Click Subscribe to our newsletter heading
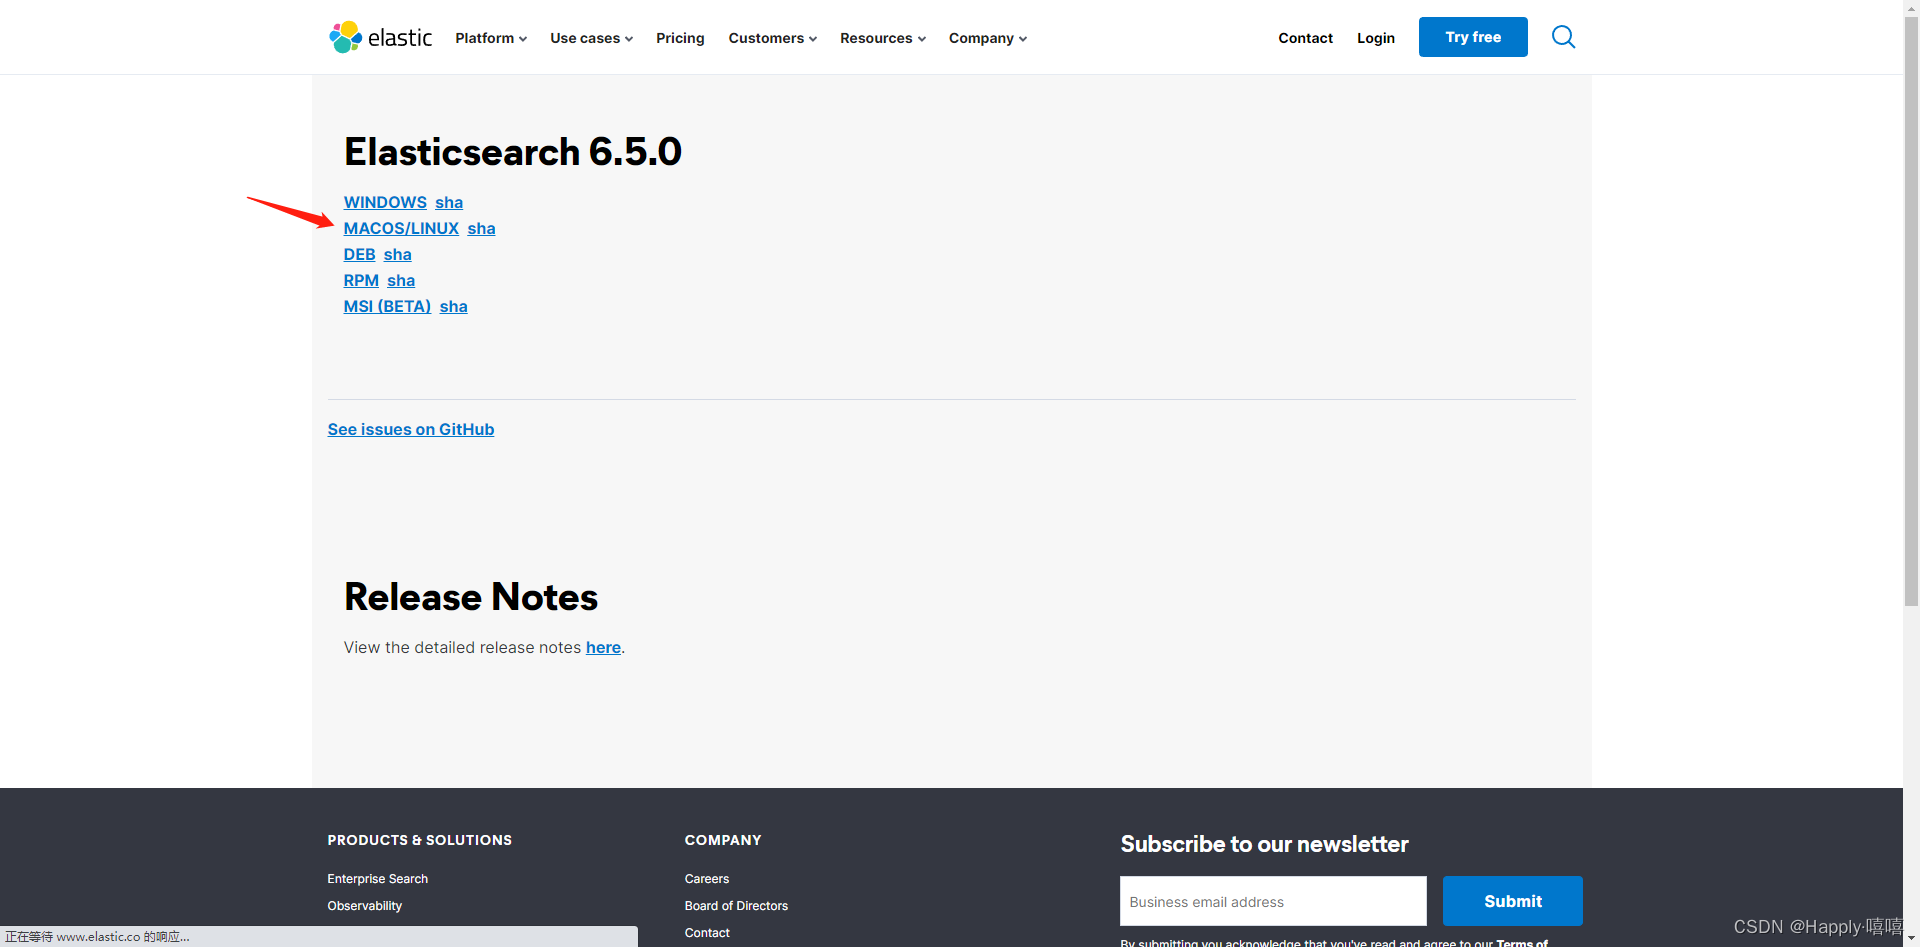Screen dimensions: 1920x947 1264,844
